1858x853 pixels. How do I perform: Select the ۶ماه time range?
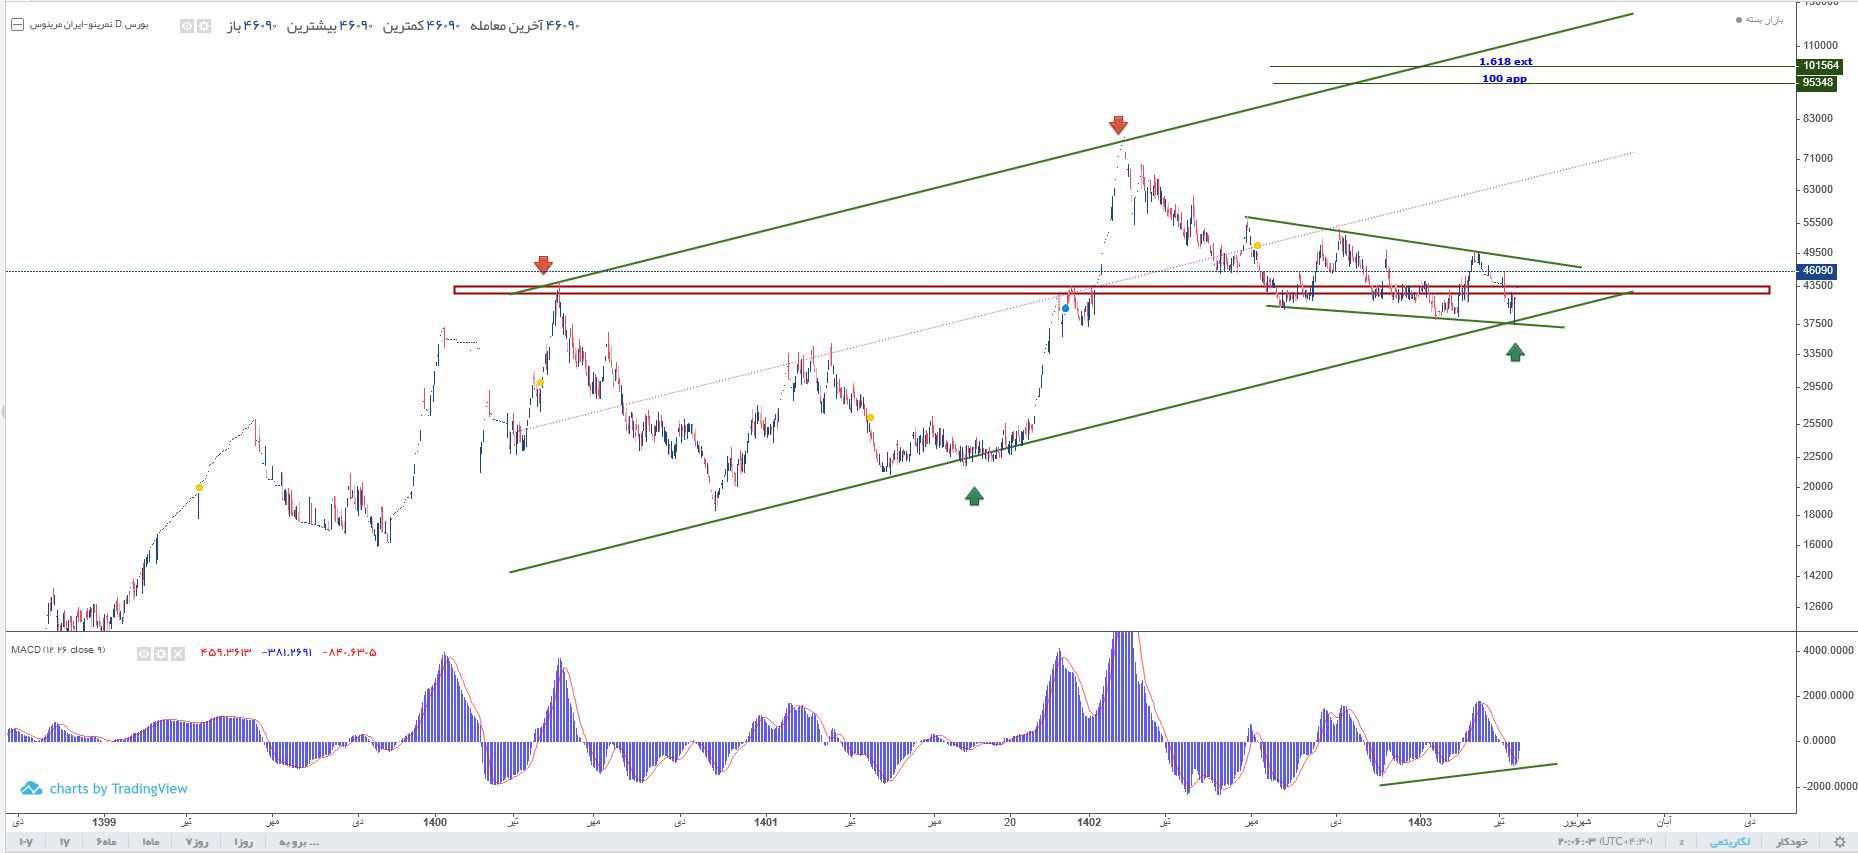coord(106,842)
